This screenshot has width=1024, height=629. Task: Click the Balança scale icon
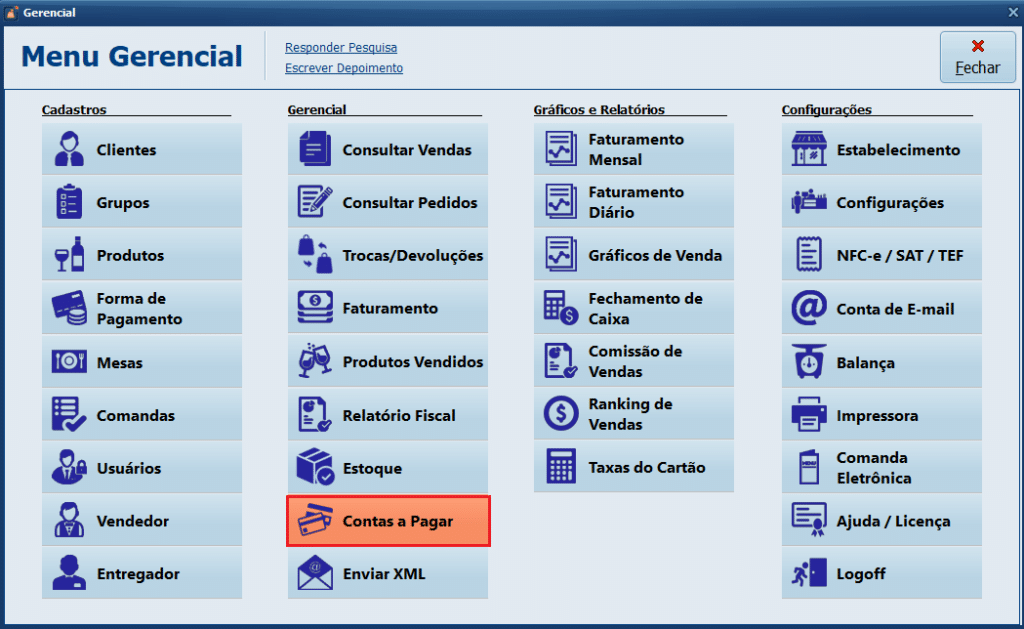808,363
